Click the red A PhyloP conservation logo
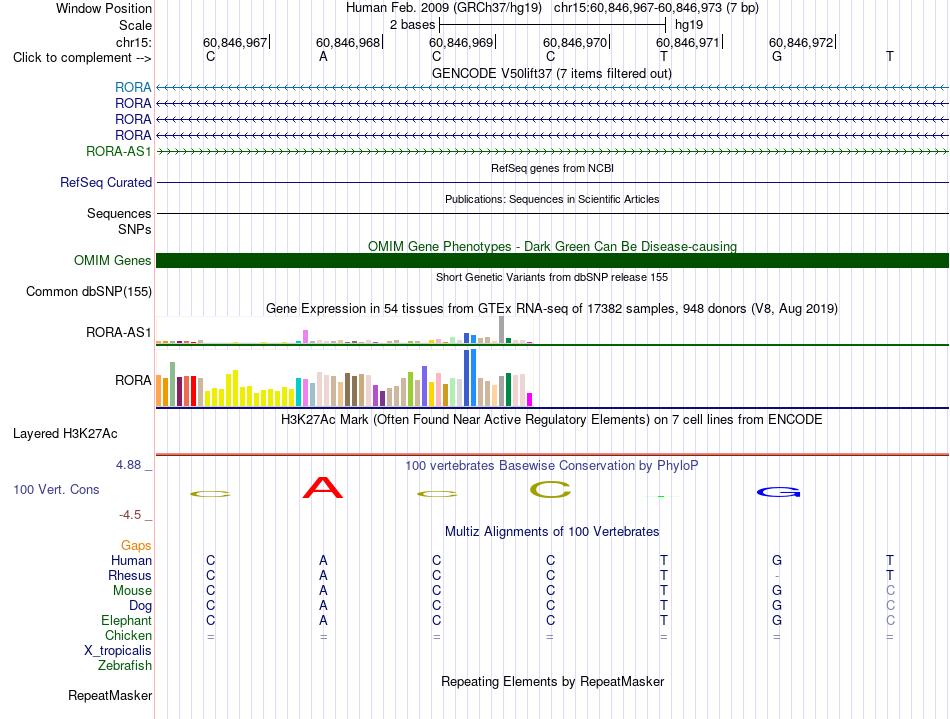Viewport: 950px width, 719px height. 323,488
